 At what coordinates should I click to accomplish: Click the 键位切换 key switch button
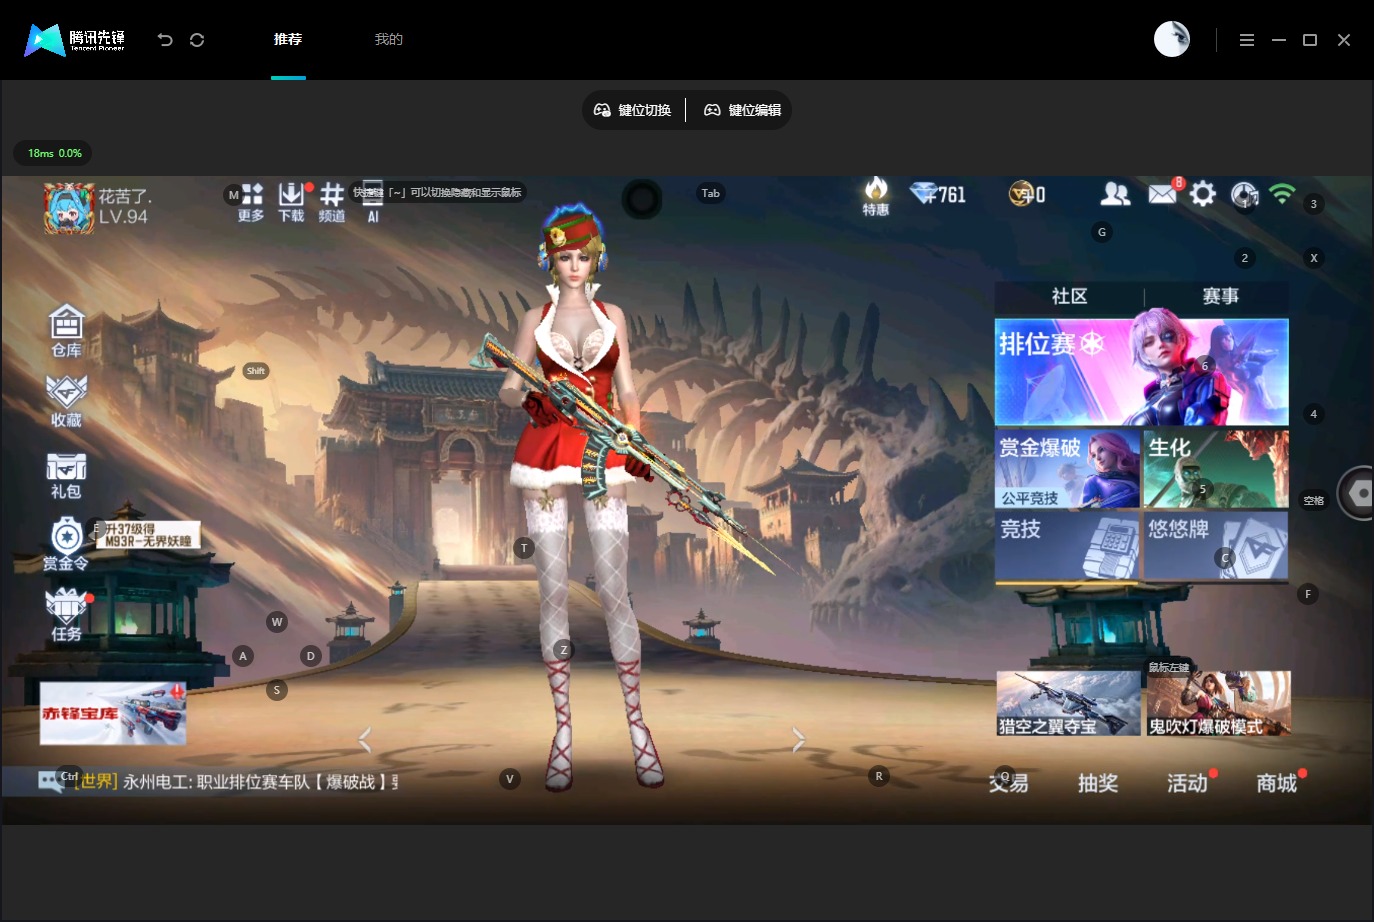633,110
